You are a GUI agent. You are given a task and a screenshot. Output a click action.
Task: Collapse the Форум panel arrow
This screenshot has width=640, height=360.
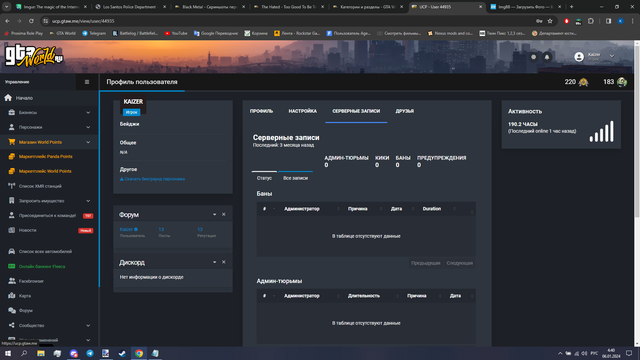click(214, 214)
